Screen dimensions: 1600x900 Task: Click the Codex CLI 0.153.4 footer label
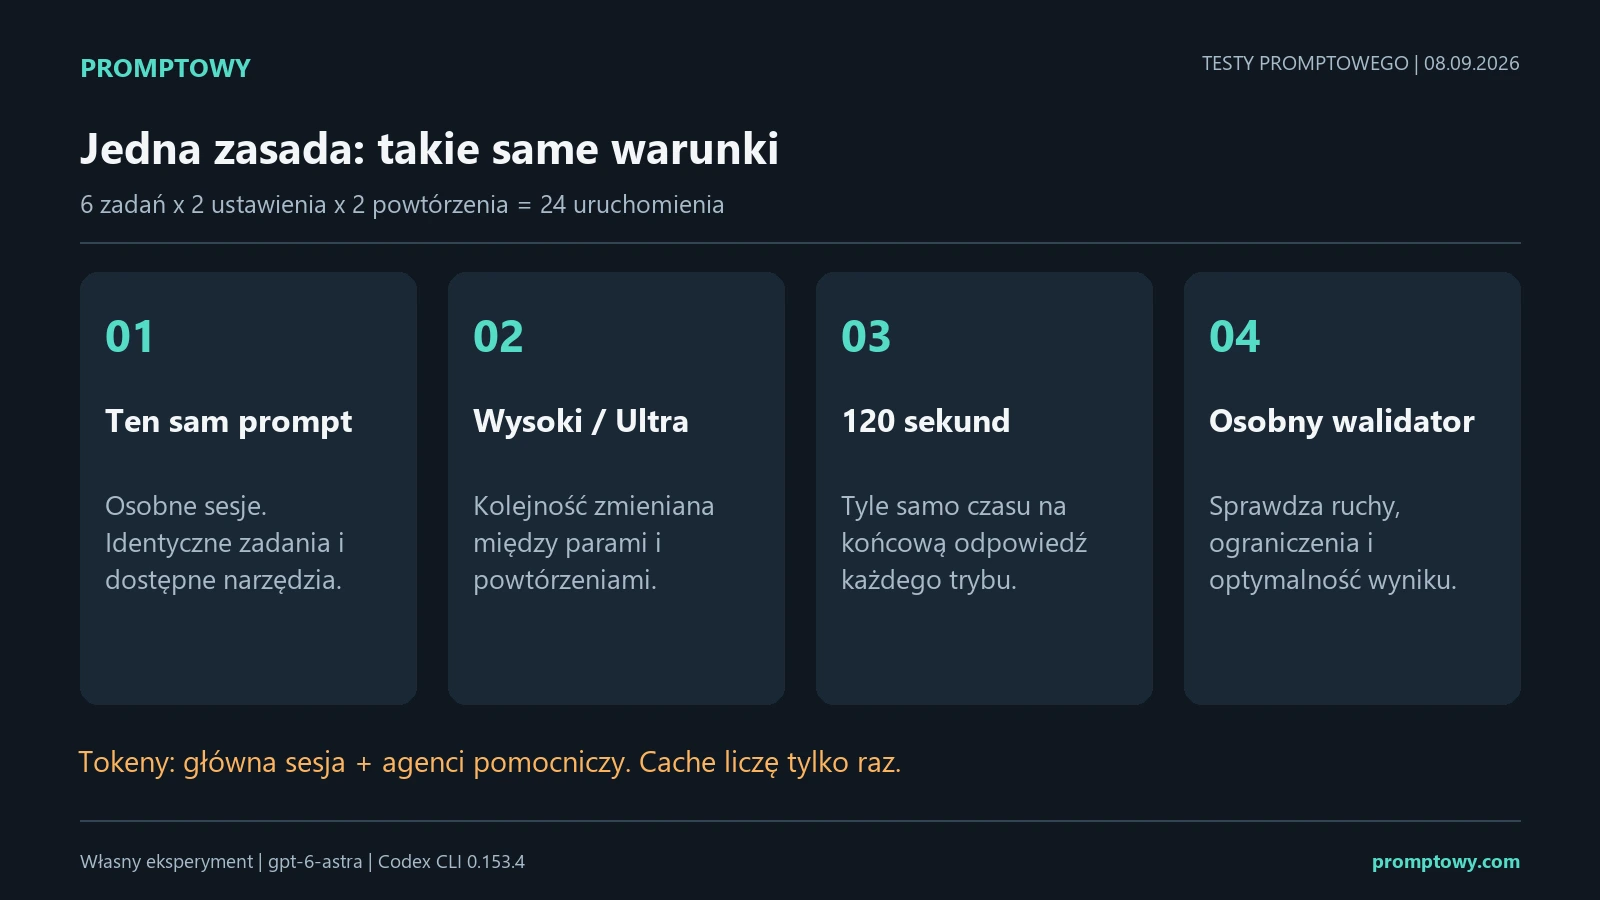point(451,862)
